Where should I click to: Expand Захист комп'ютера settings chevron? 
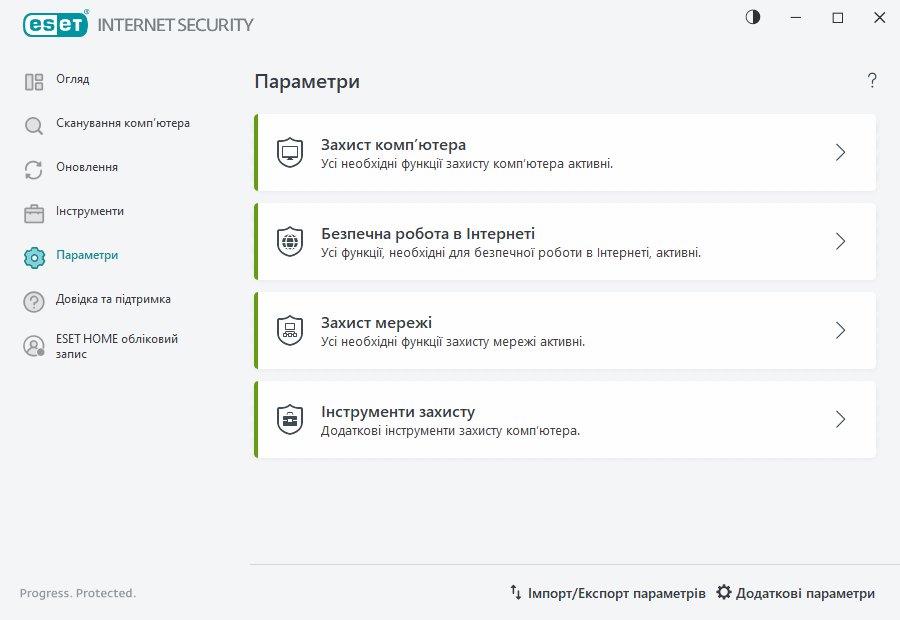click(x=840, y=152)
